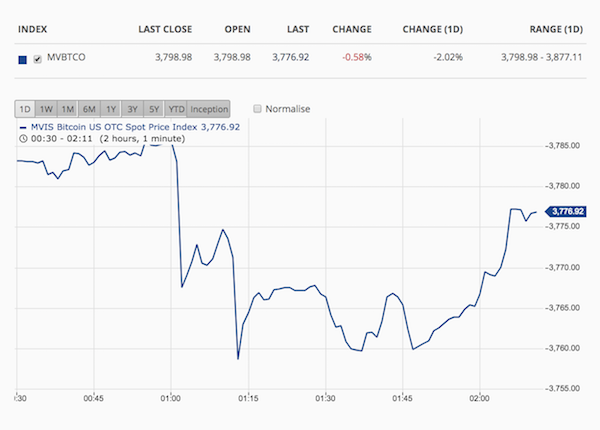Image resolution: width=600 pixels, height=430 pixels.
Task: Click the RANGE (1D) column header
Action: click(x=556, y=29)
